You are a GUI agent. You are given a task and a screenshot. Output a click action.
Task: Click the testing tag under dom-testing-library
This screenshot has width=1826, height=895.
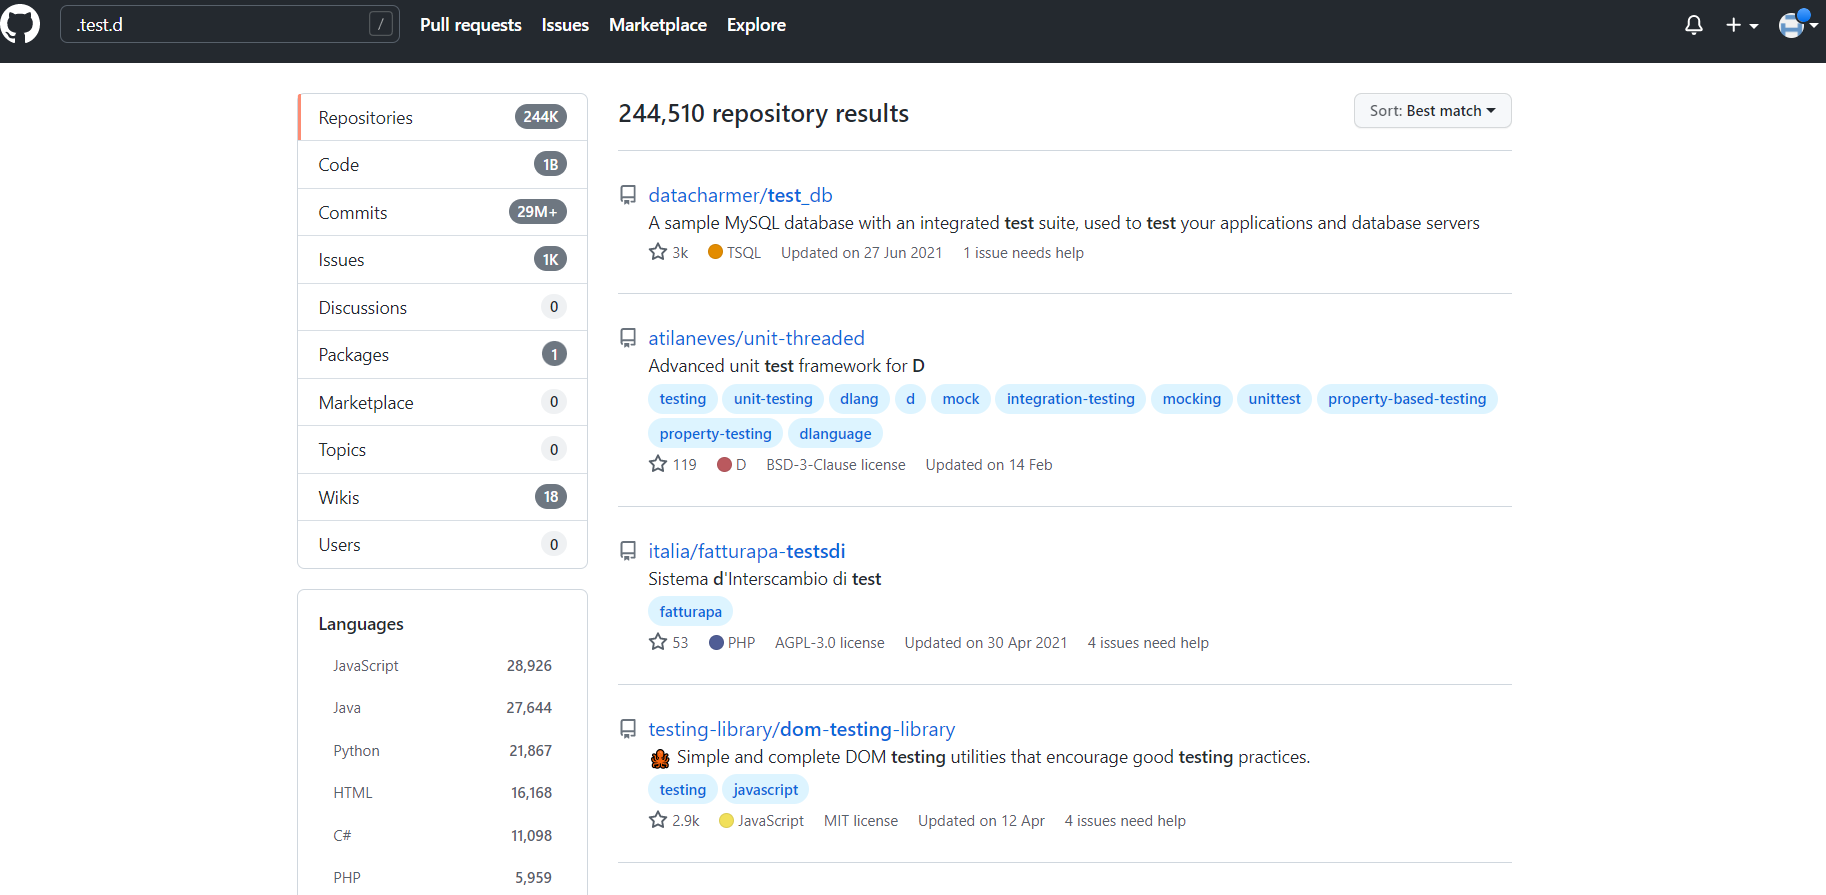(x=683, y=790)
